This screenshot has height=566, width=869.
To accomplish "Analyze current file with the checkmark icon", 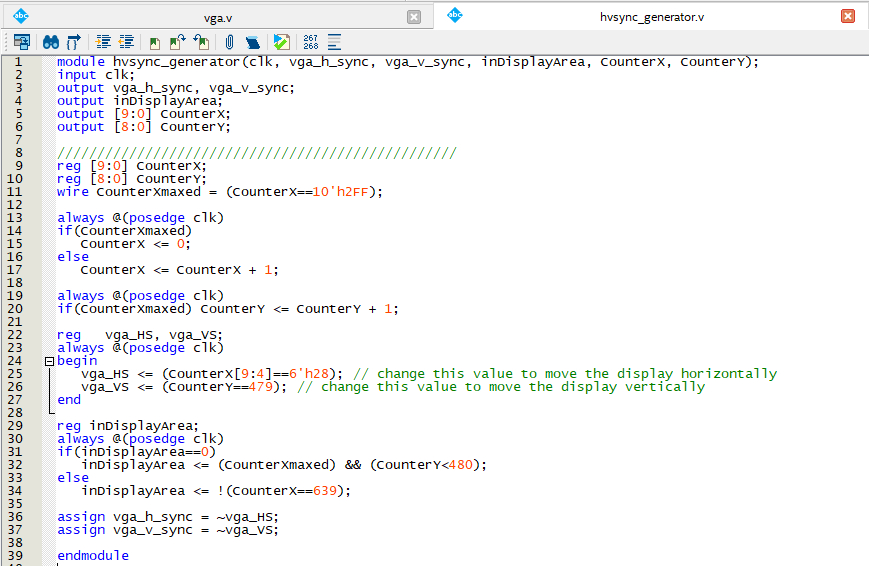I will [x=281, y=42].
